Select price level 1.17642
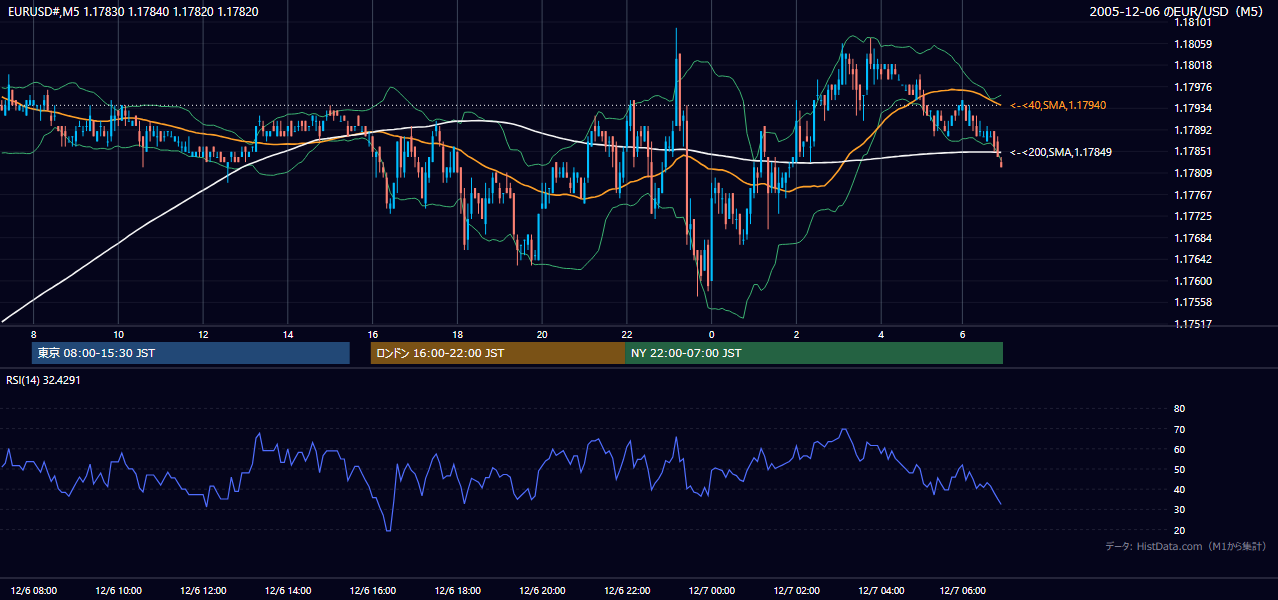1278x600 pixels. coord(1193,259)
